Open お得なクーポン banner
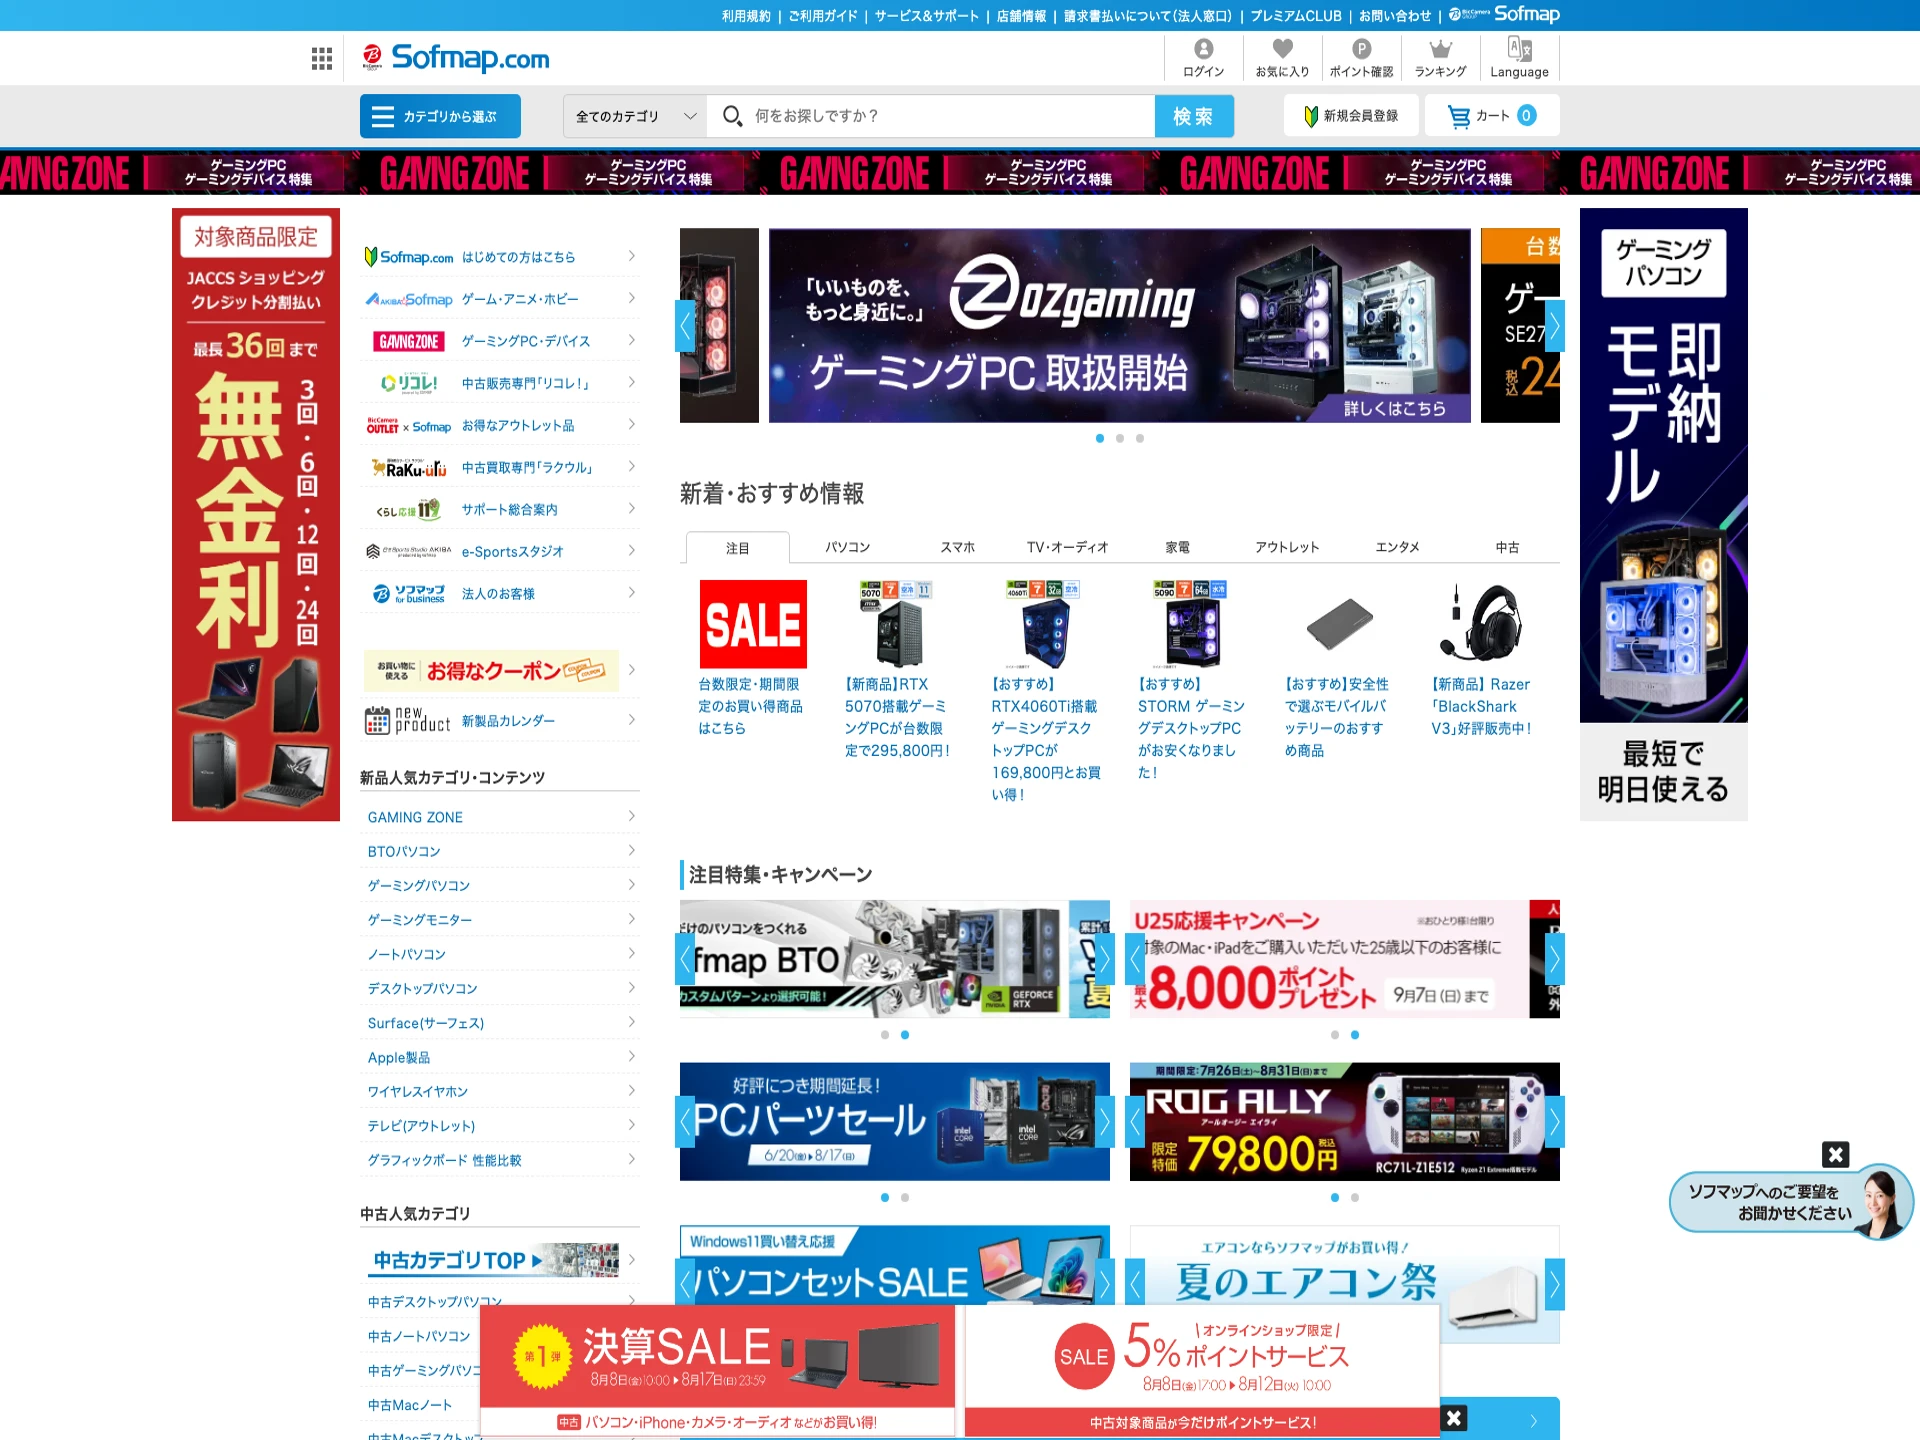This screenshot has width=1920, height=1440. click(x=491, y=670)
